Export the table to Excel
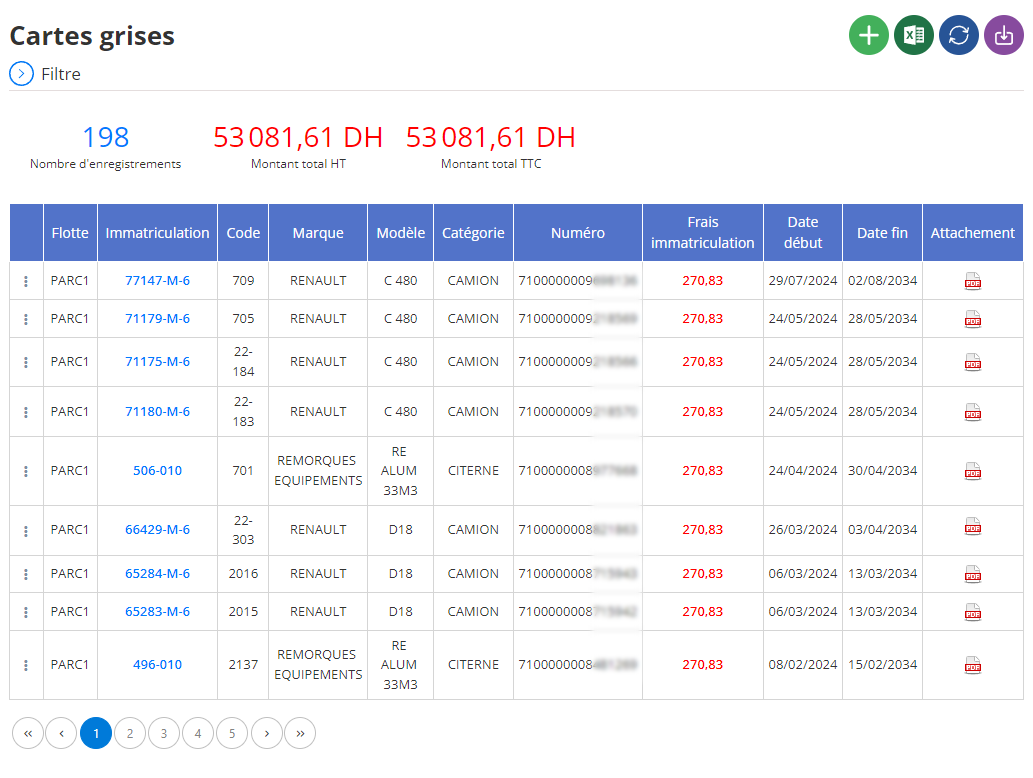The width and height of the screenshot is (1033, 778). 913,35
